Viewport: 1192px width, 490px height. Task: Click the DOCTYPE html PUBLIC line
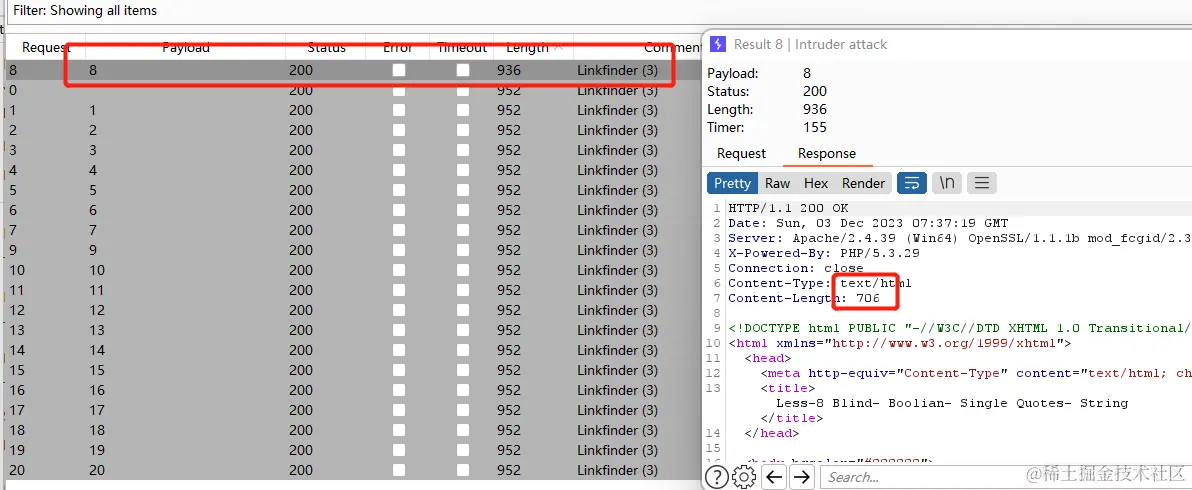[959, 328]
